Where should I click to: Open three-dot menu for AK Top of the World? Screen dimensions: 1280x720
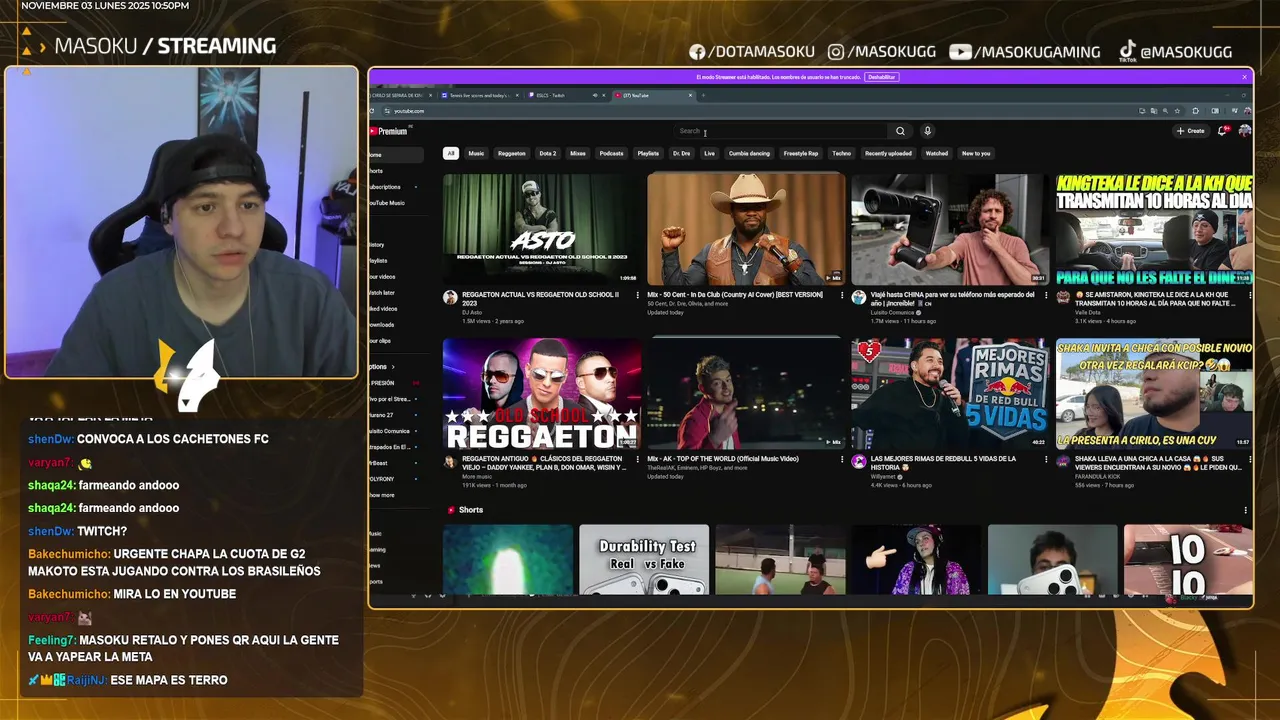[x=841, y=460]
